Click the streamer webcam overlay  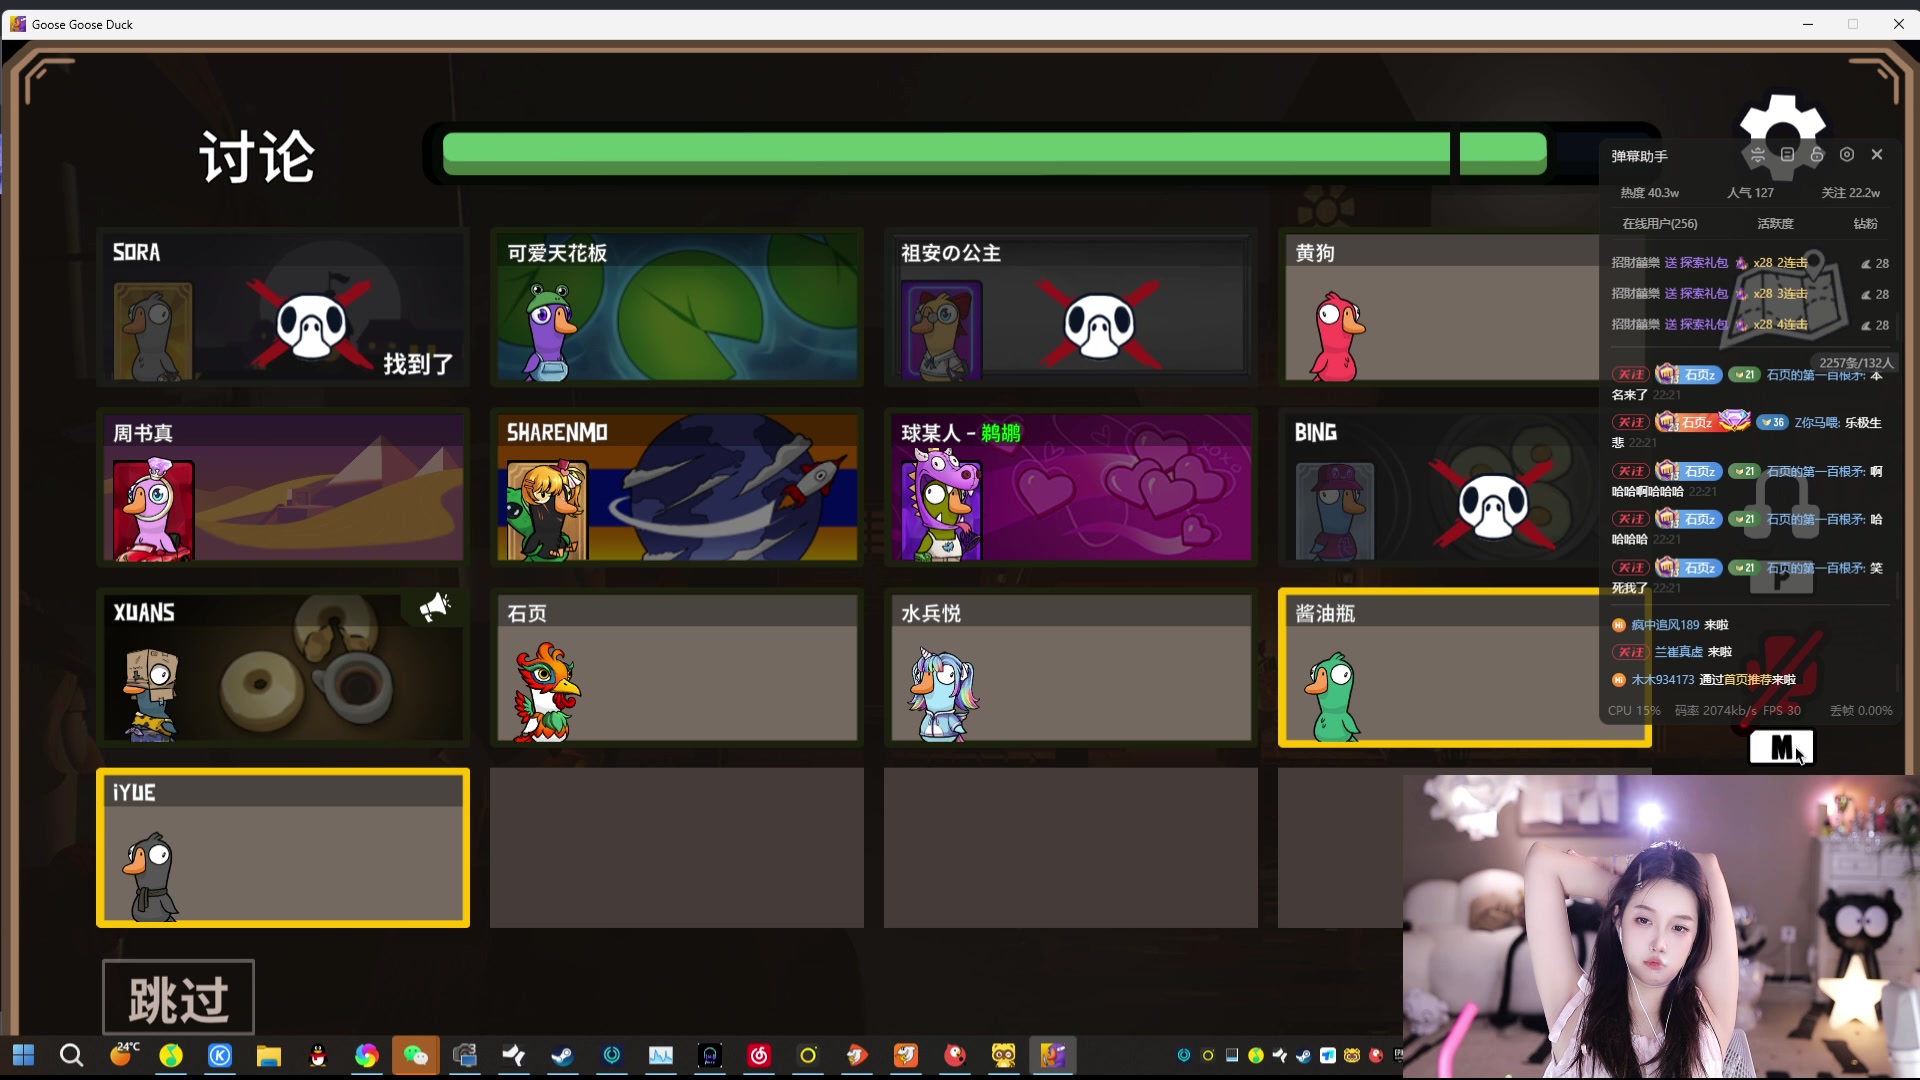(x=1660, y=926)
